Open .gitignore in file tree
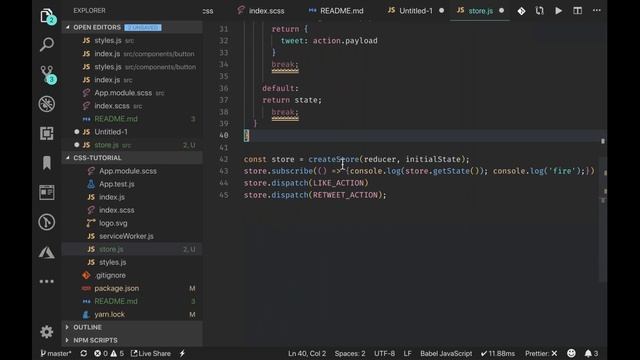Image resolution: width=640 pixels, height=360 pixels. [132, 276]
